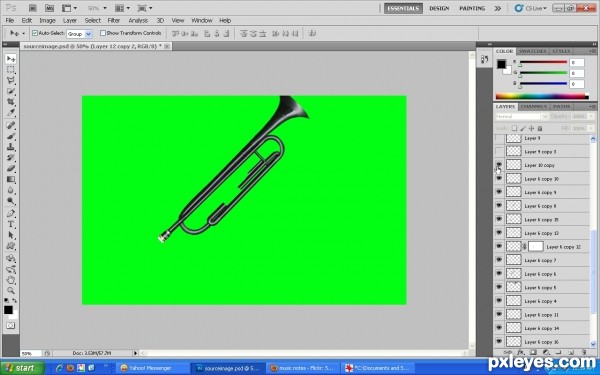Select the Gradient tool
Screen dimensions: 600x375
coord(11,179)
